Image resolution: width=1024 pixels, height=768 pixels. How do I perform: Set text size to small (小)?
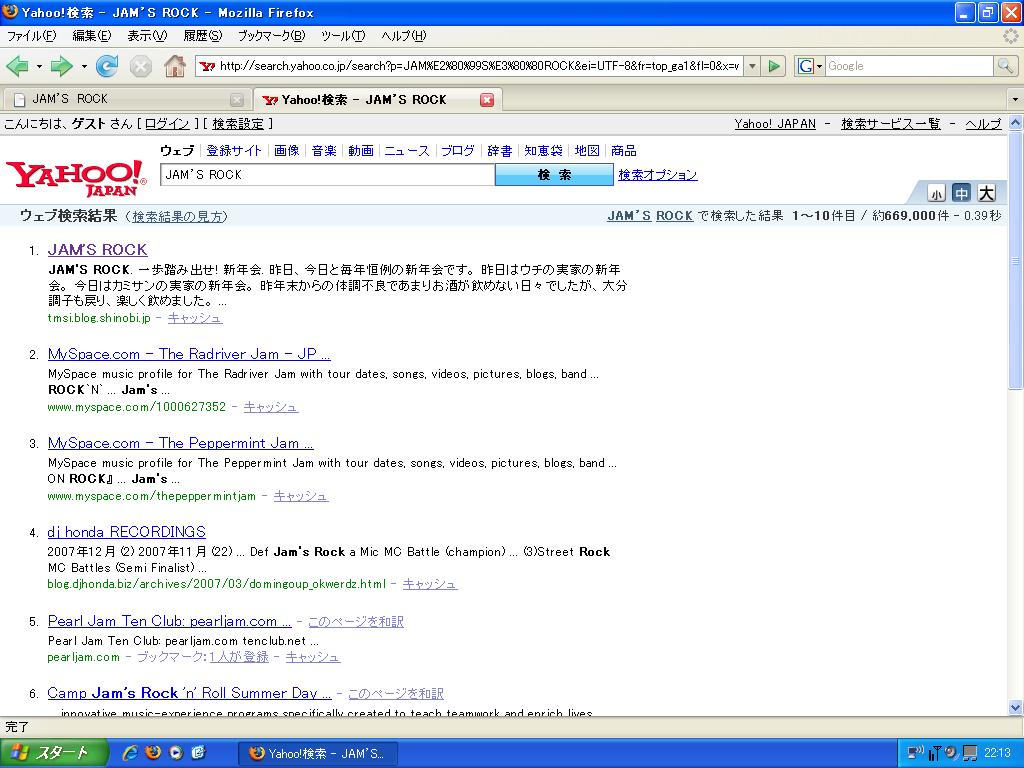tap(936, 193)
